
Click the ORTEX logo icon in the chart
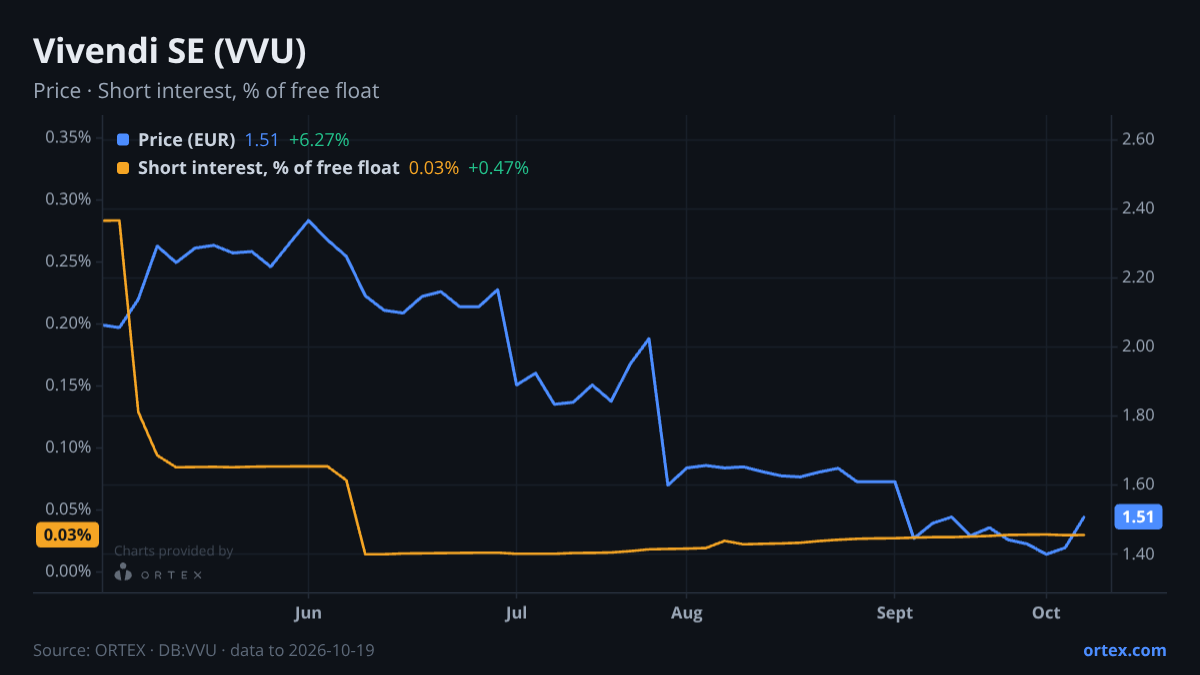[x=123, y=572]
